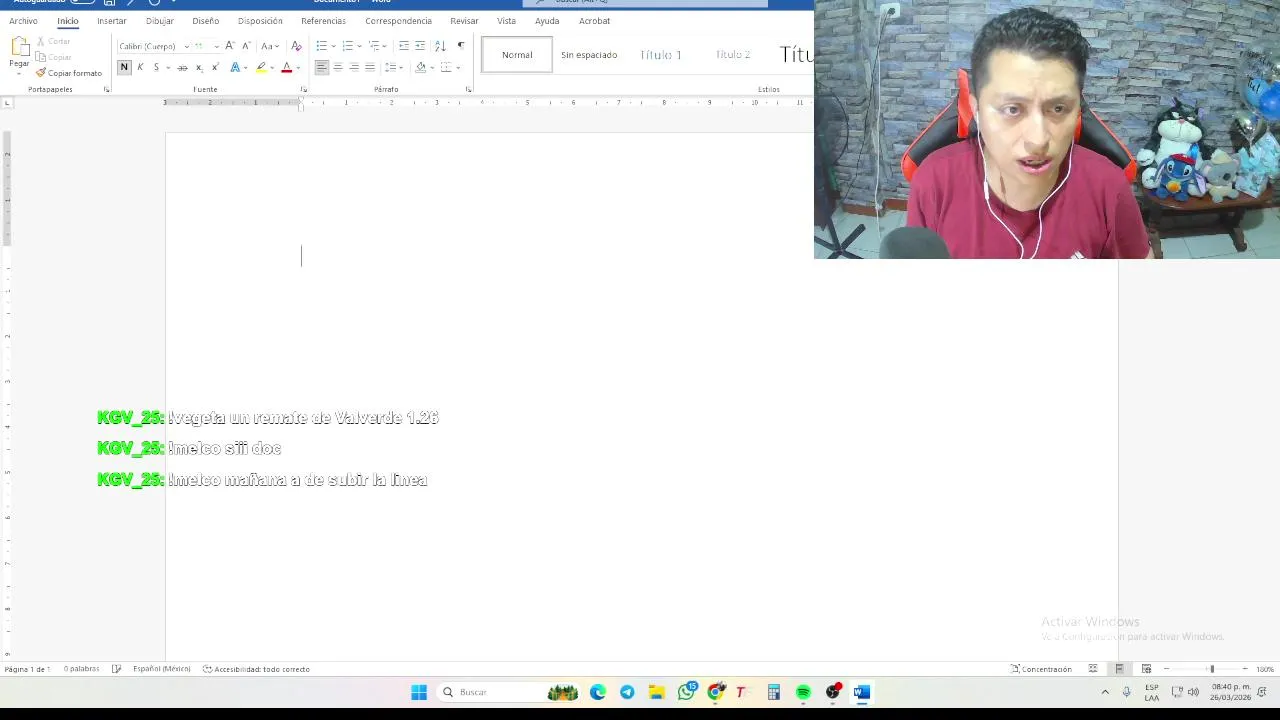The width and height of the screenshot is (1280, 720).
Task: Open Spotify from the taskbar
Action: point(803,692)
